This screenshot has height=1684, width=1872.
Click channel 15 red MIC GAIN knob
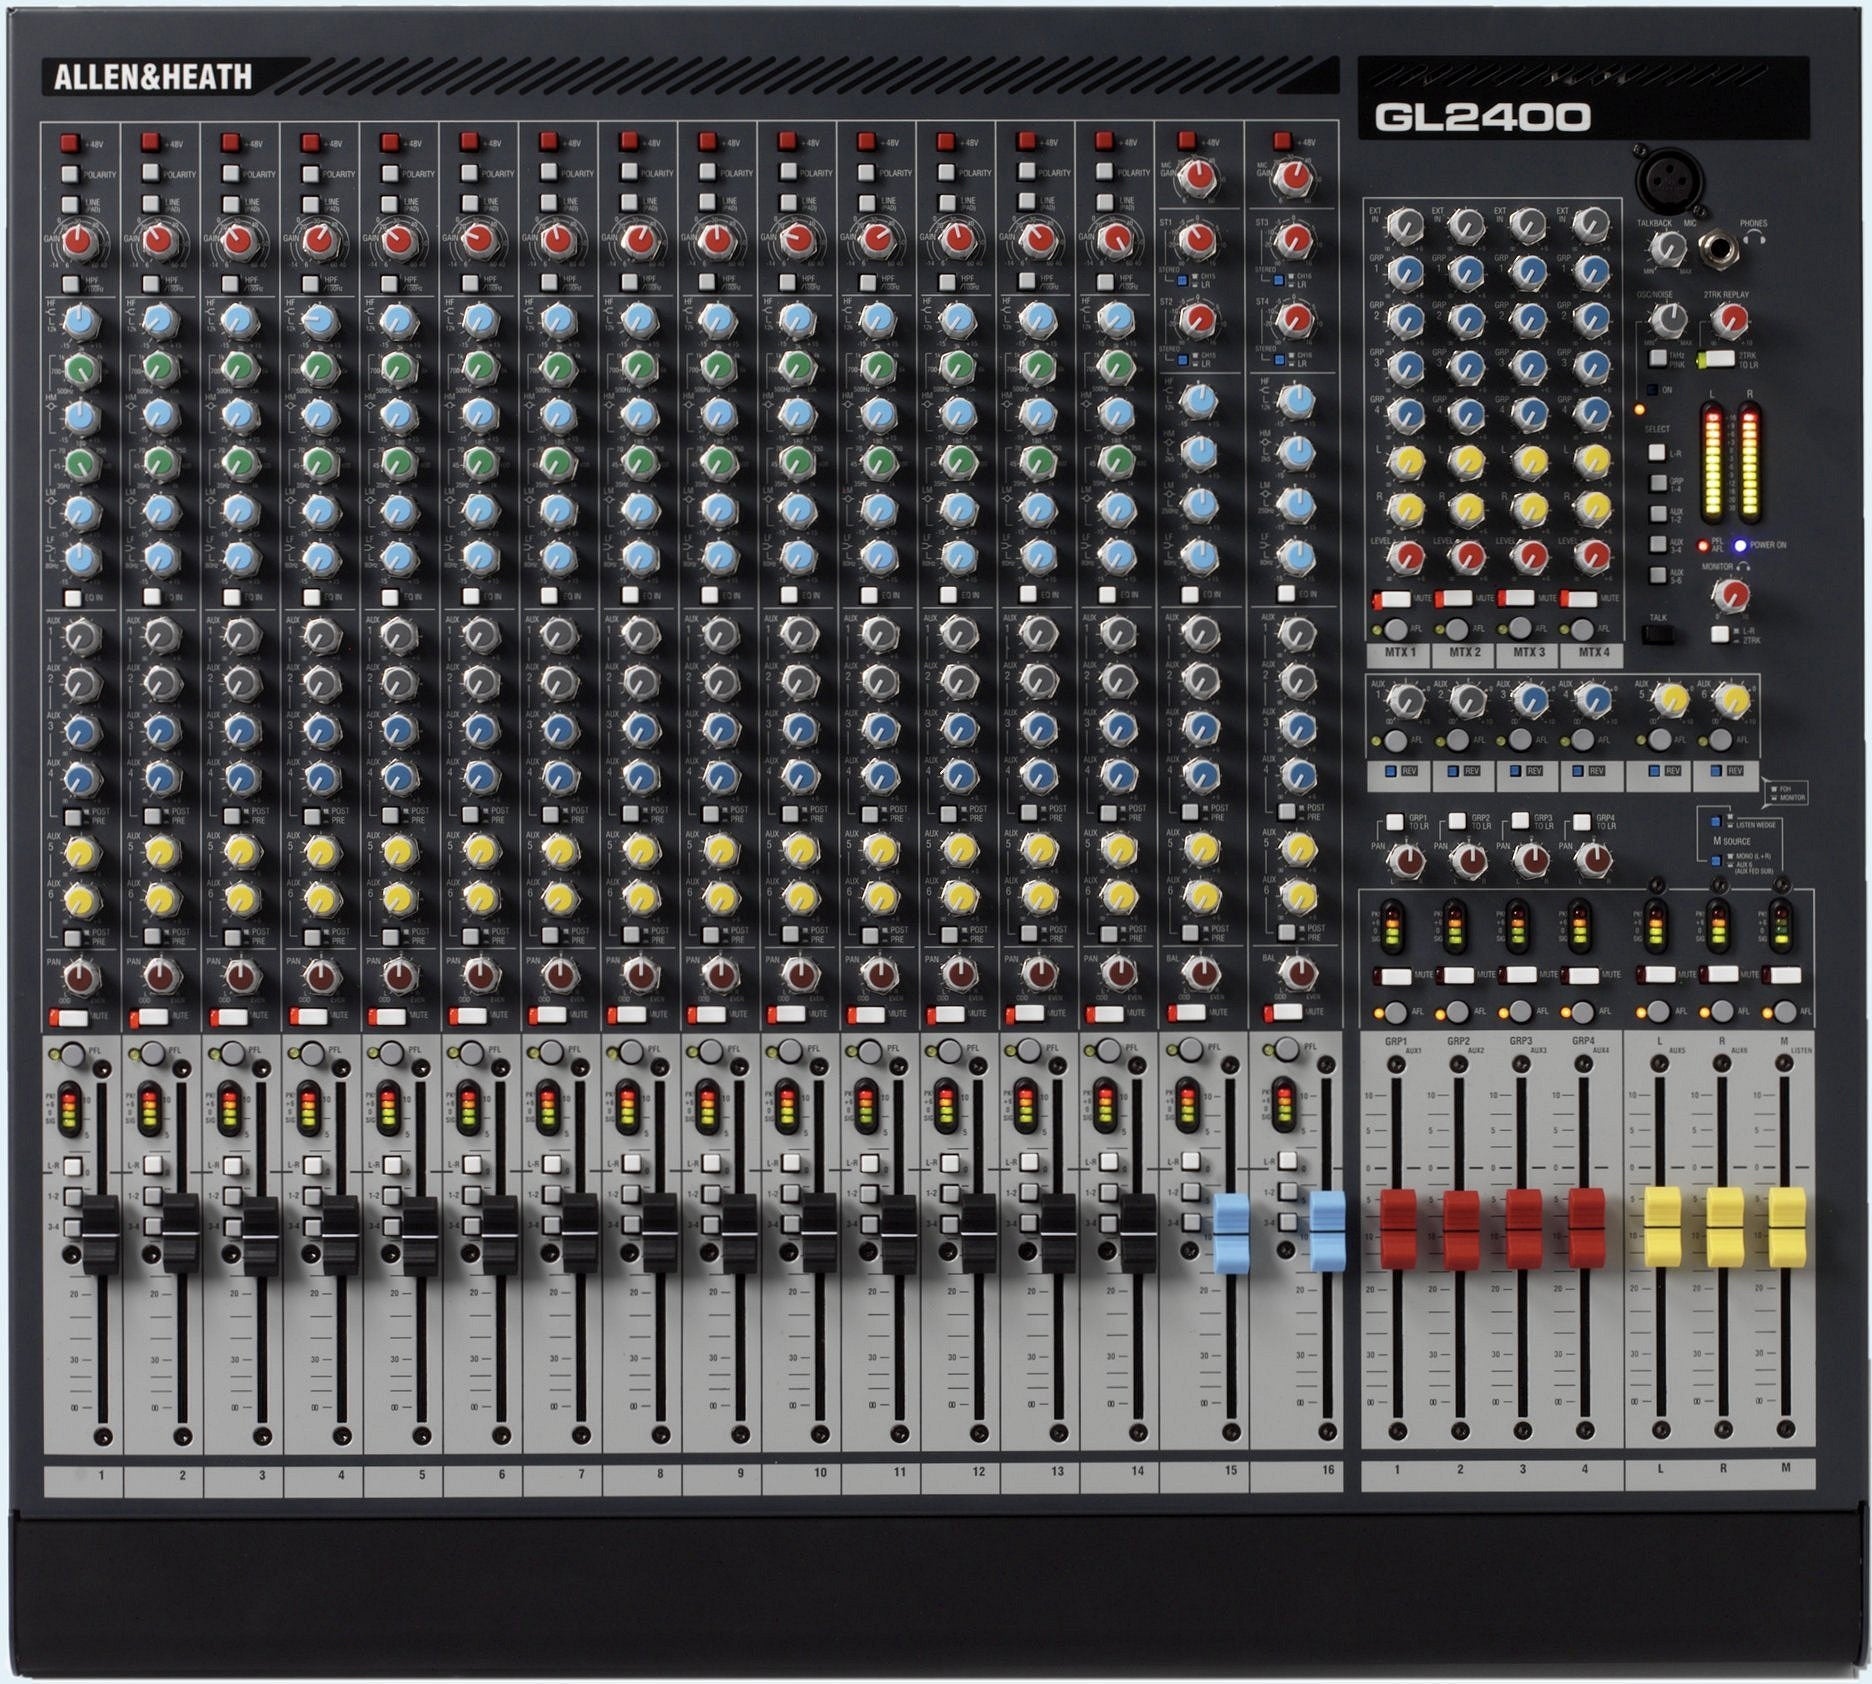1198,178
